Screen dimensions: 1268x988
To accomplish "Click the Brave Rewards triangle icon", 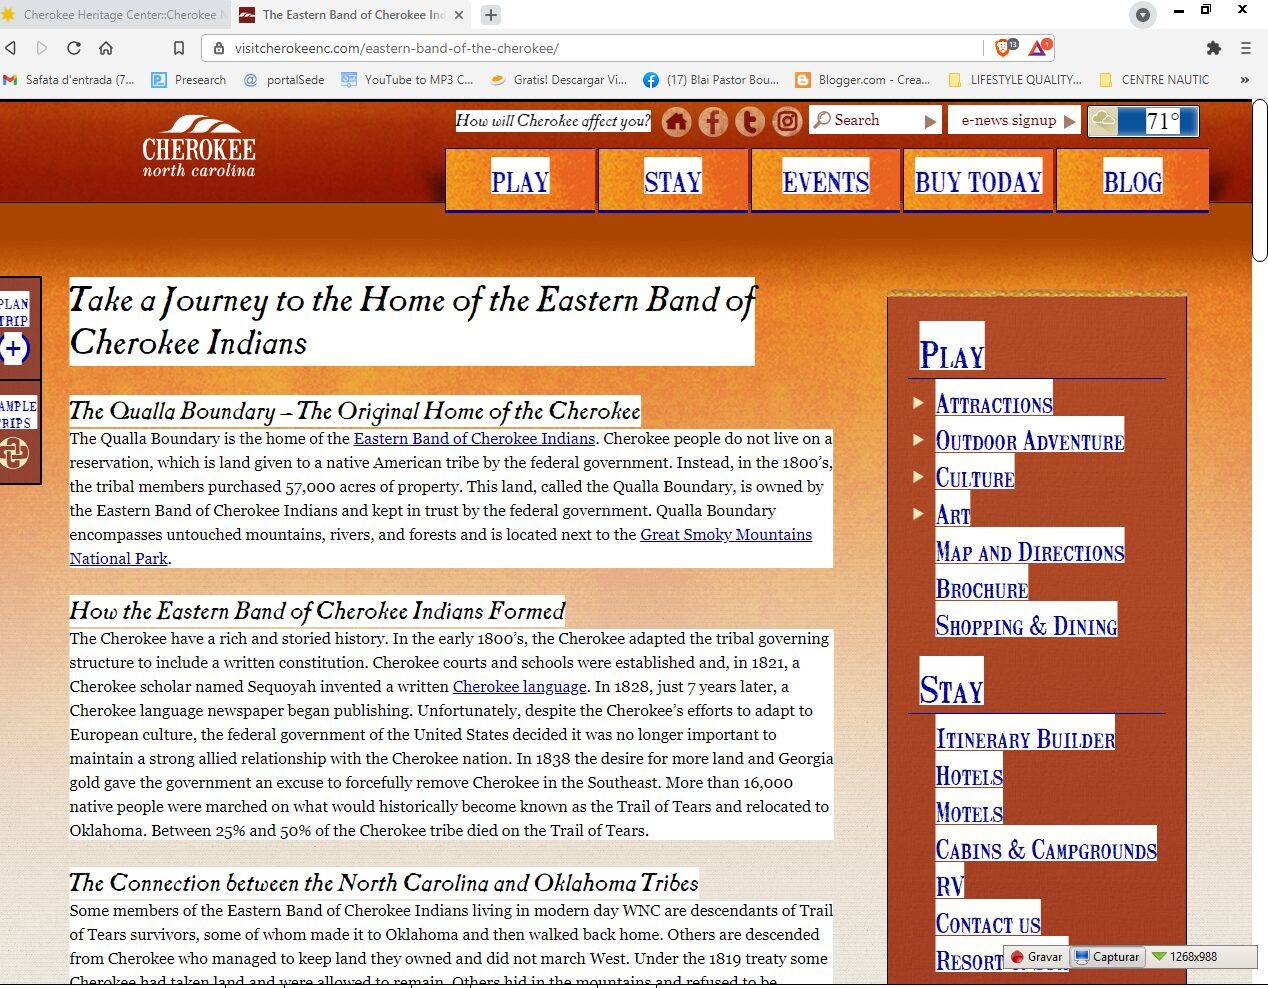I will pos(1038,47).
